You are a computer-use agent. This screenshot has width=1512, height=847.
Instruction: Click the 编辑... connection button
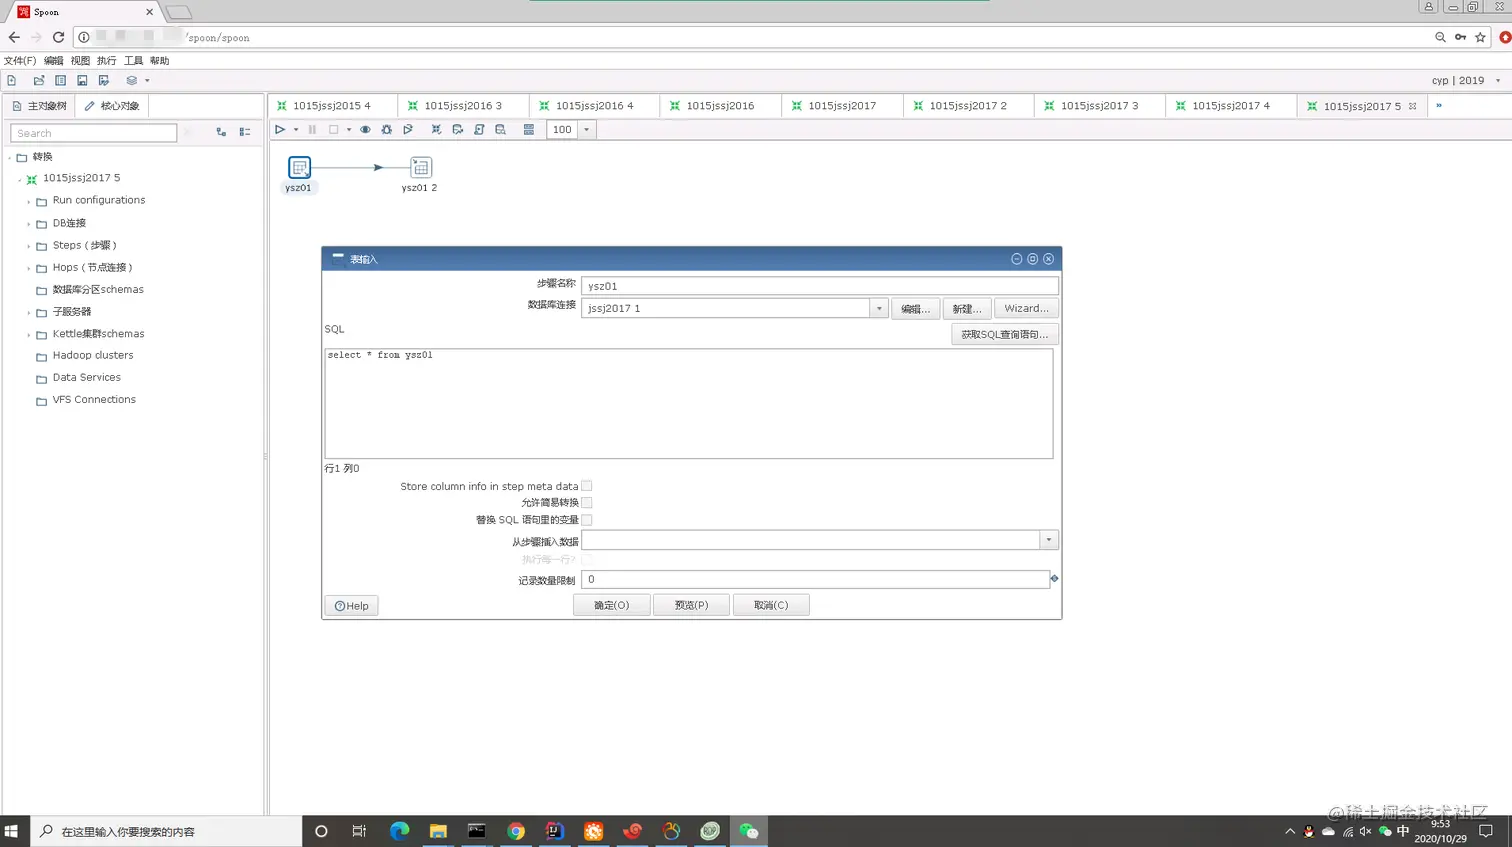915,308
